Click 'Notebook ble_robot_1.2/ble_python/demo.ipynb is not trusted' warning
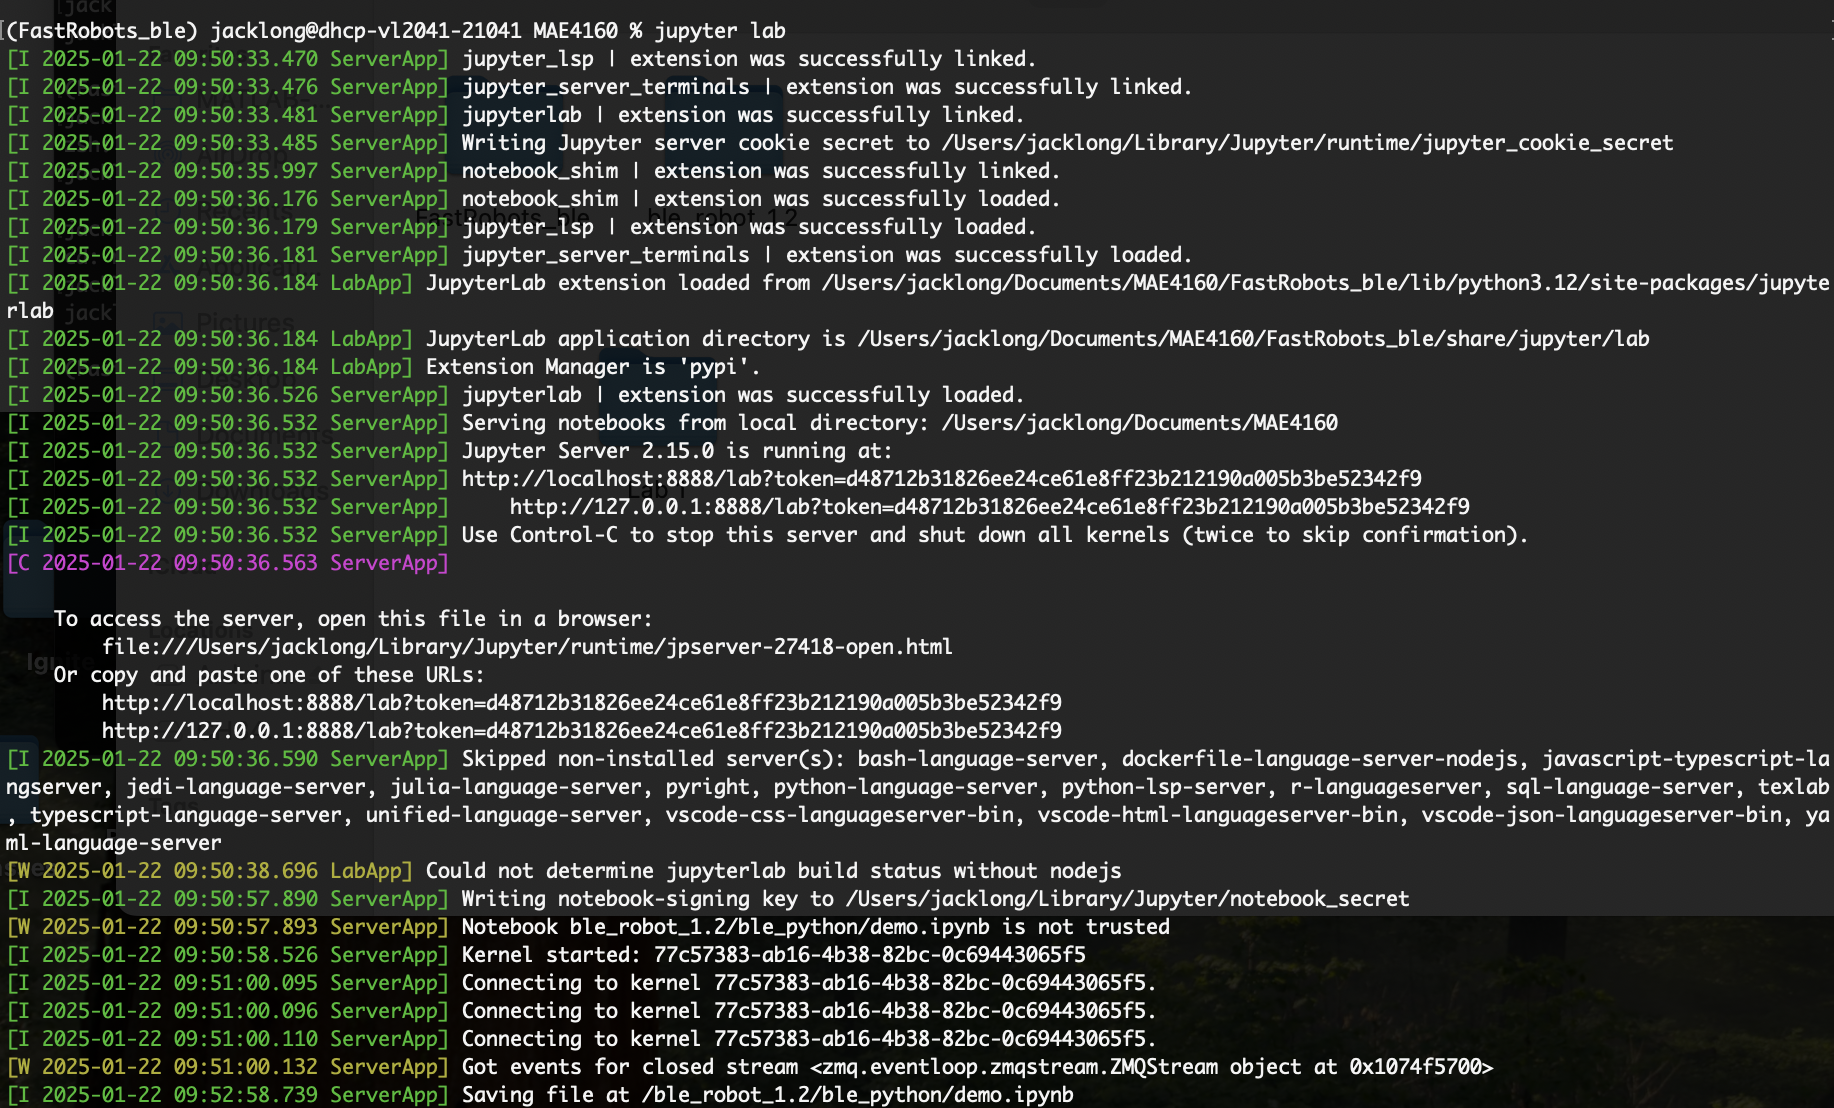Image resolution: width=1834 pixels, height=1108 pixels. click(x=588, y=927)
